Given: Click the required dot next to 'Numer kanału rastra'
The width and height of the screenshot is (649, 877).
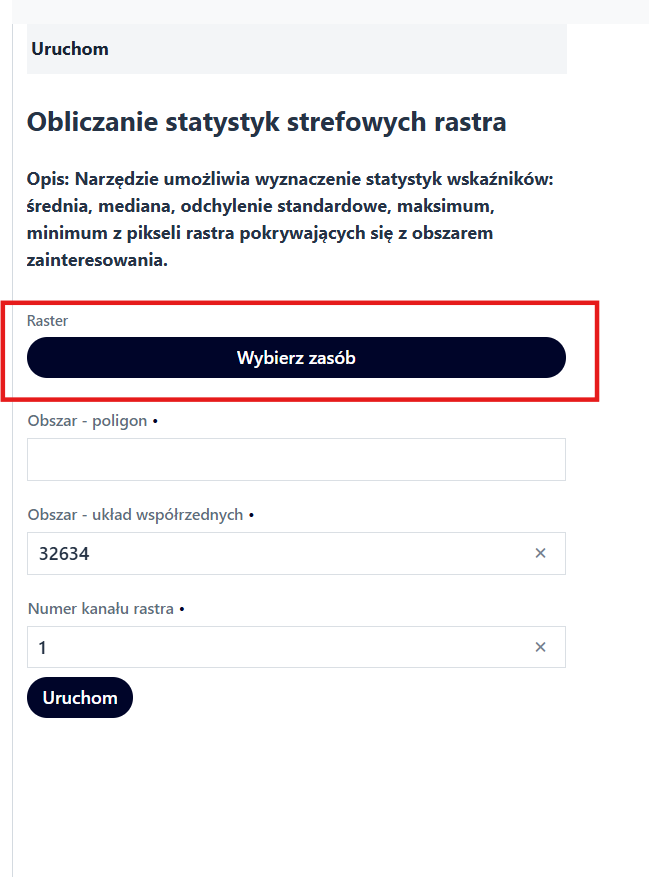Looking at the screenshot, I should (181, 608).
